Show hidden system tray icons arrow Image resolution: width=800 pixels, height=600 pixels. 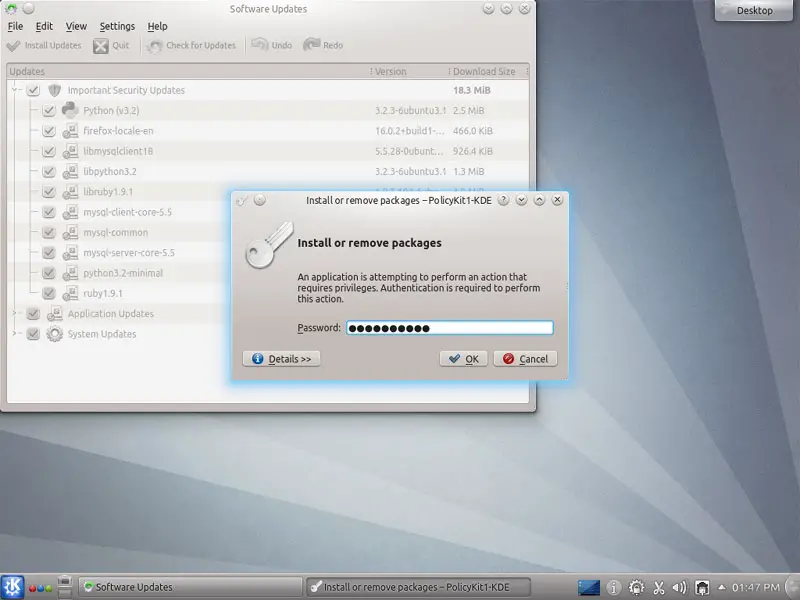pyautogui.click(x=722, y=587)
